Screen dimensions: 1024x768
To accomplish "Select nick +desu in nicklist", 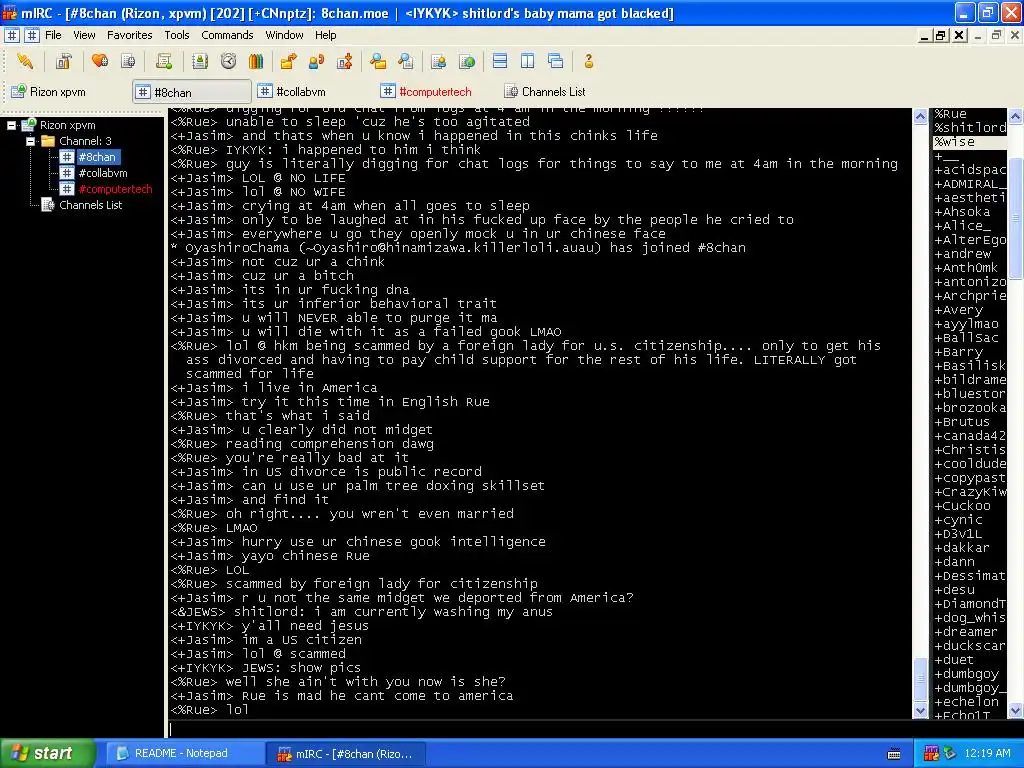I will click(x=954, y=589).
